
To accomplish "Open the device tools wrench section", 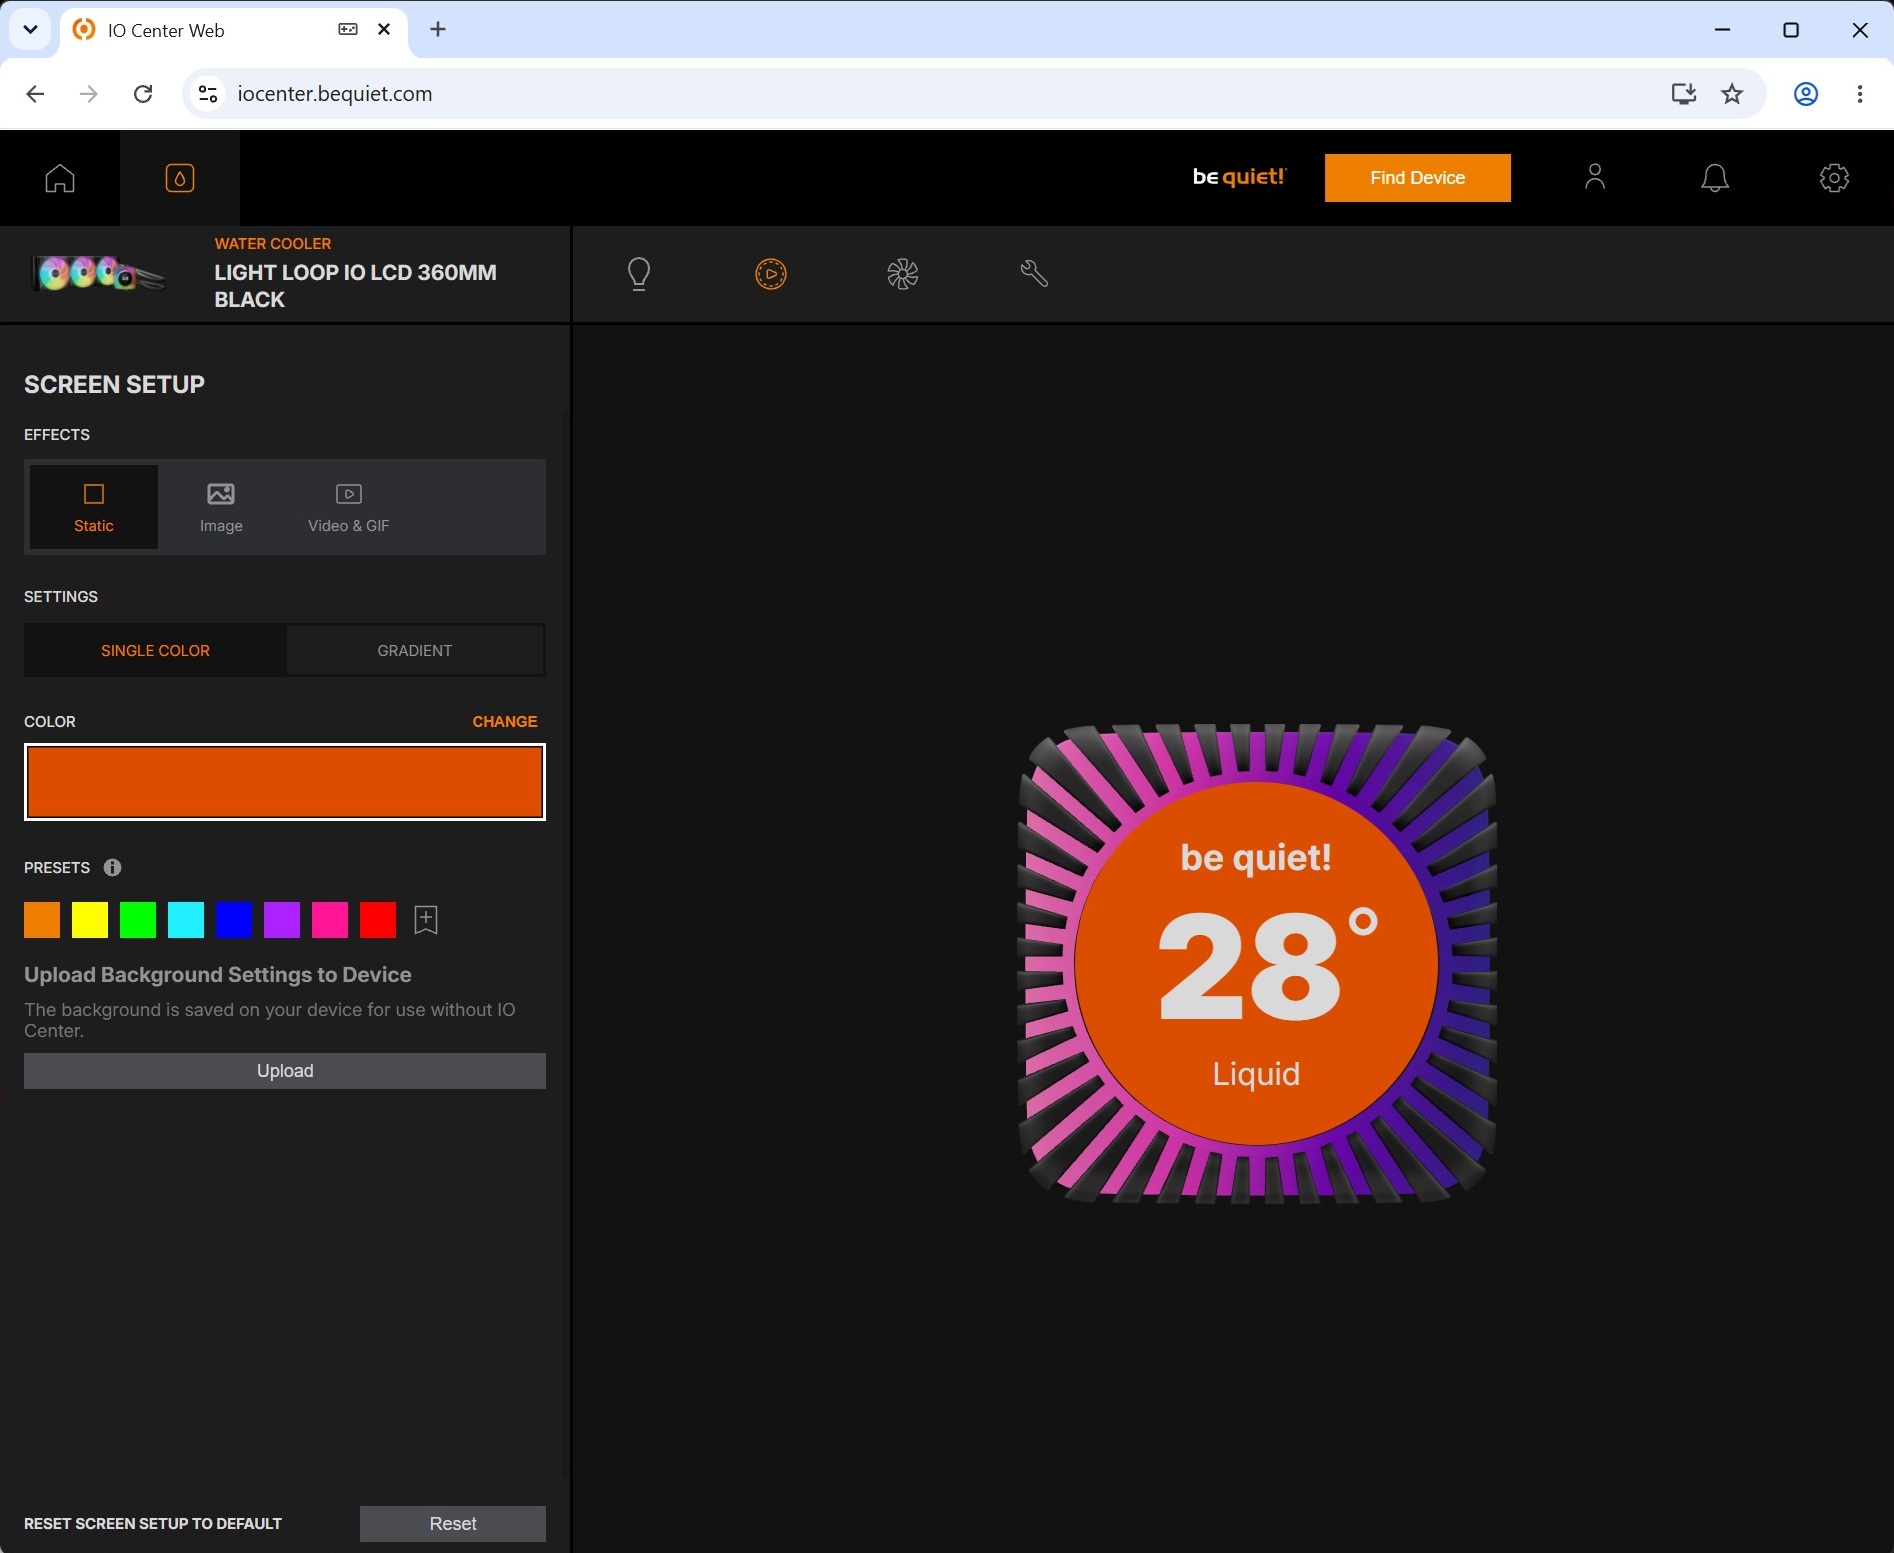I will tap(1034, 274).
